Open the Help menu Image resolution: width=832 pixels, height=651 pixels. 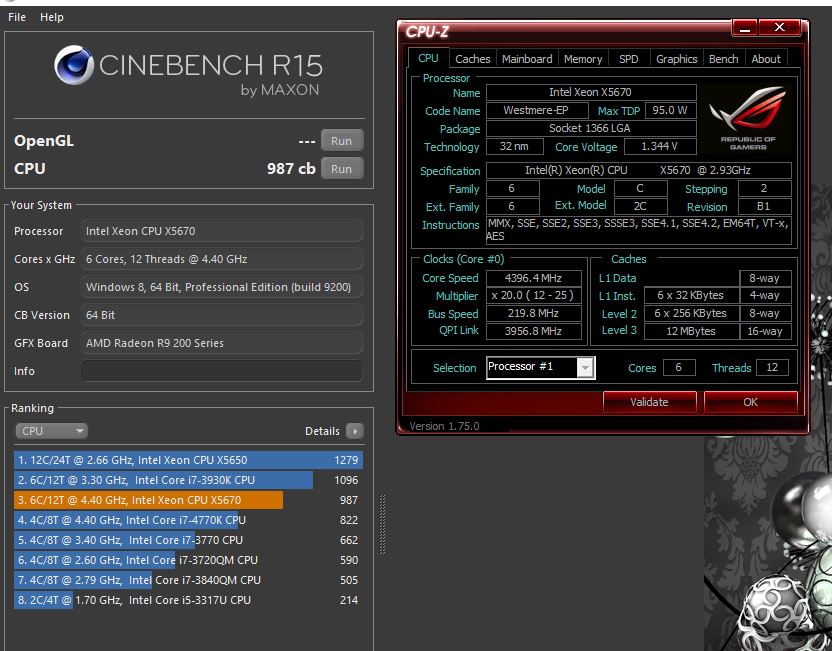[x=51, y=17]
